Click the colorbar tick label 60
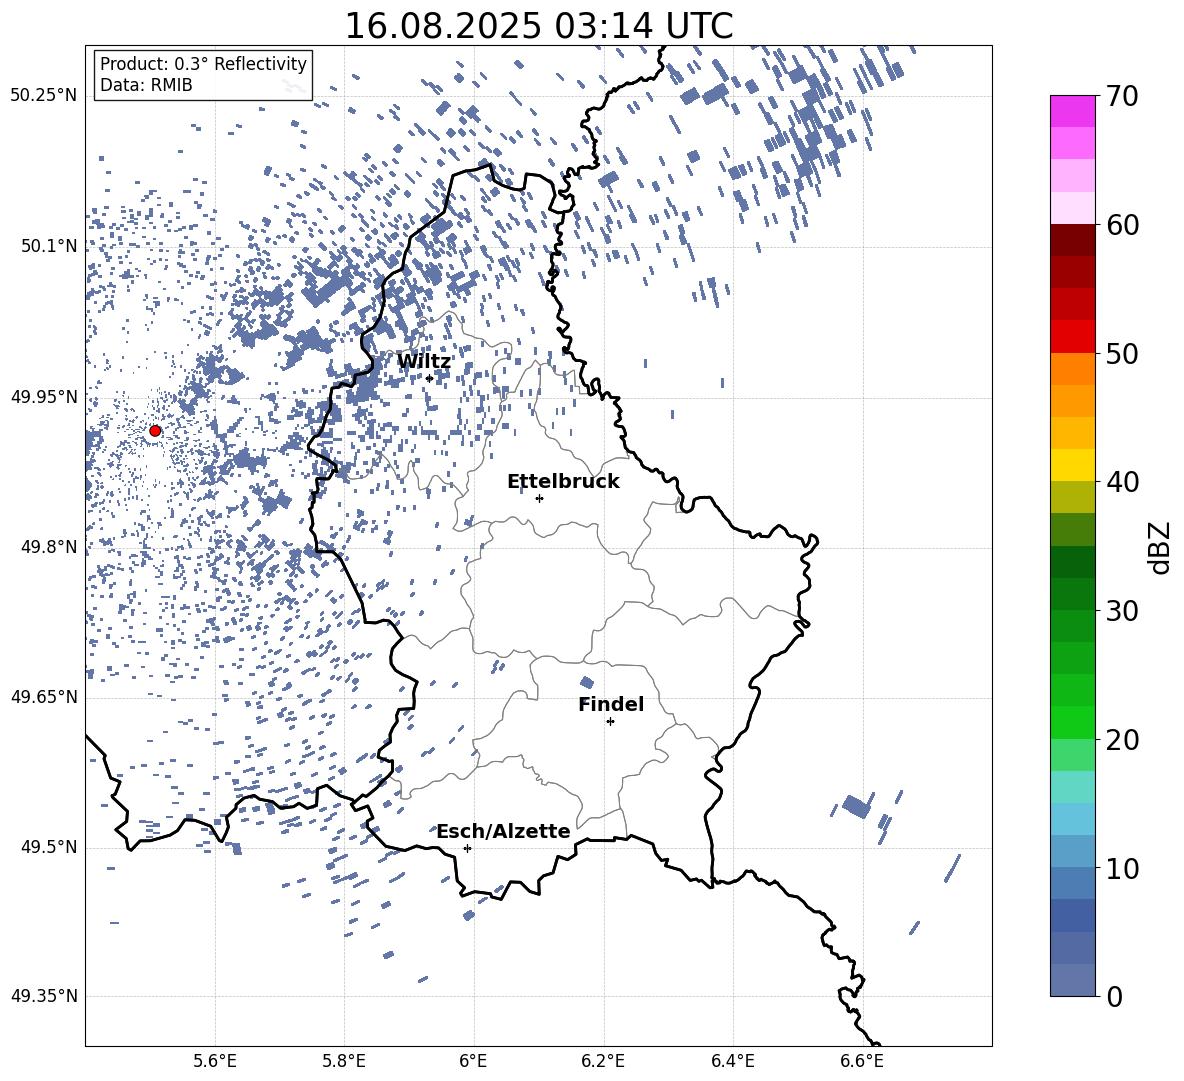 click(1123, 225)
